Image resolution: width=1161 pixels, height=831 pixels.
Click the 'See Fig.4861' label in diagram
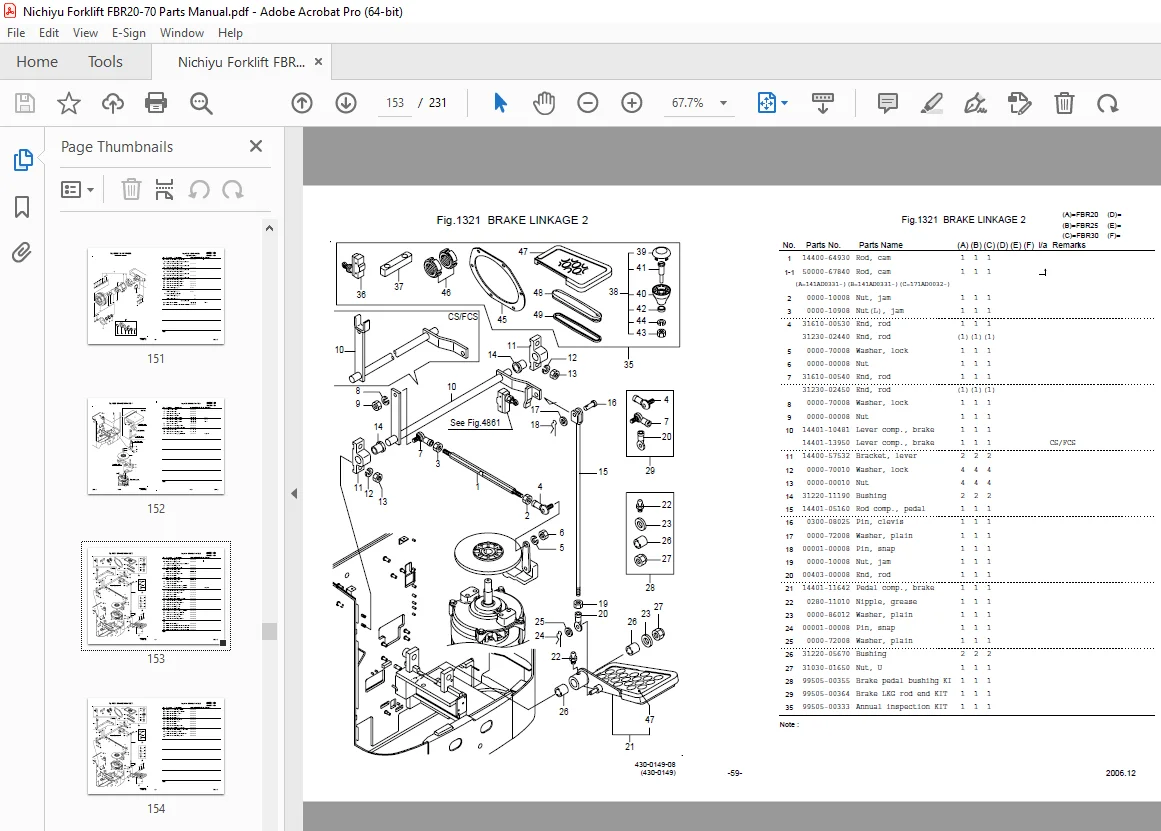(x=475, y=423)
